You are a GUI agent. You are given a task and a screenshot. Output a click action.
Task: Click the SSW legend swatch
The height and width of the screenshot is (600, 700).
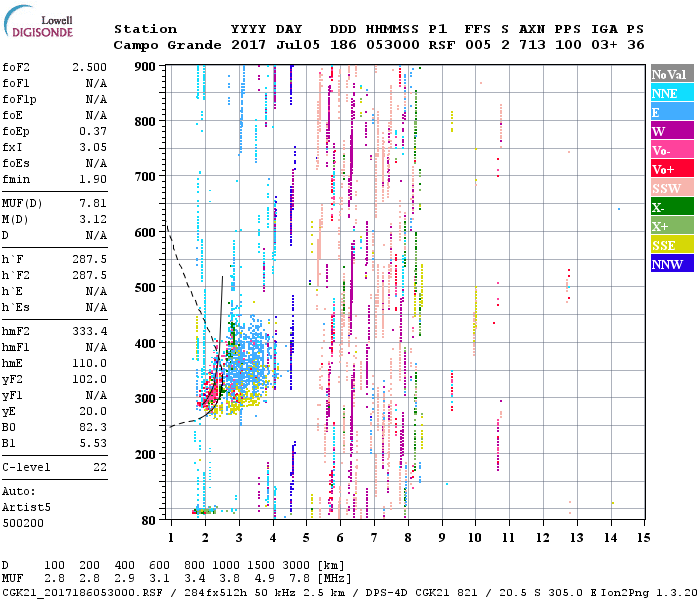[x=671, y=188]
